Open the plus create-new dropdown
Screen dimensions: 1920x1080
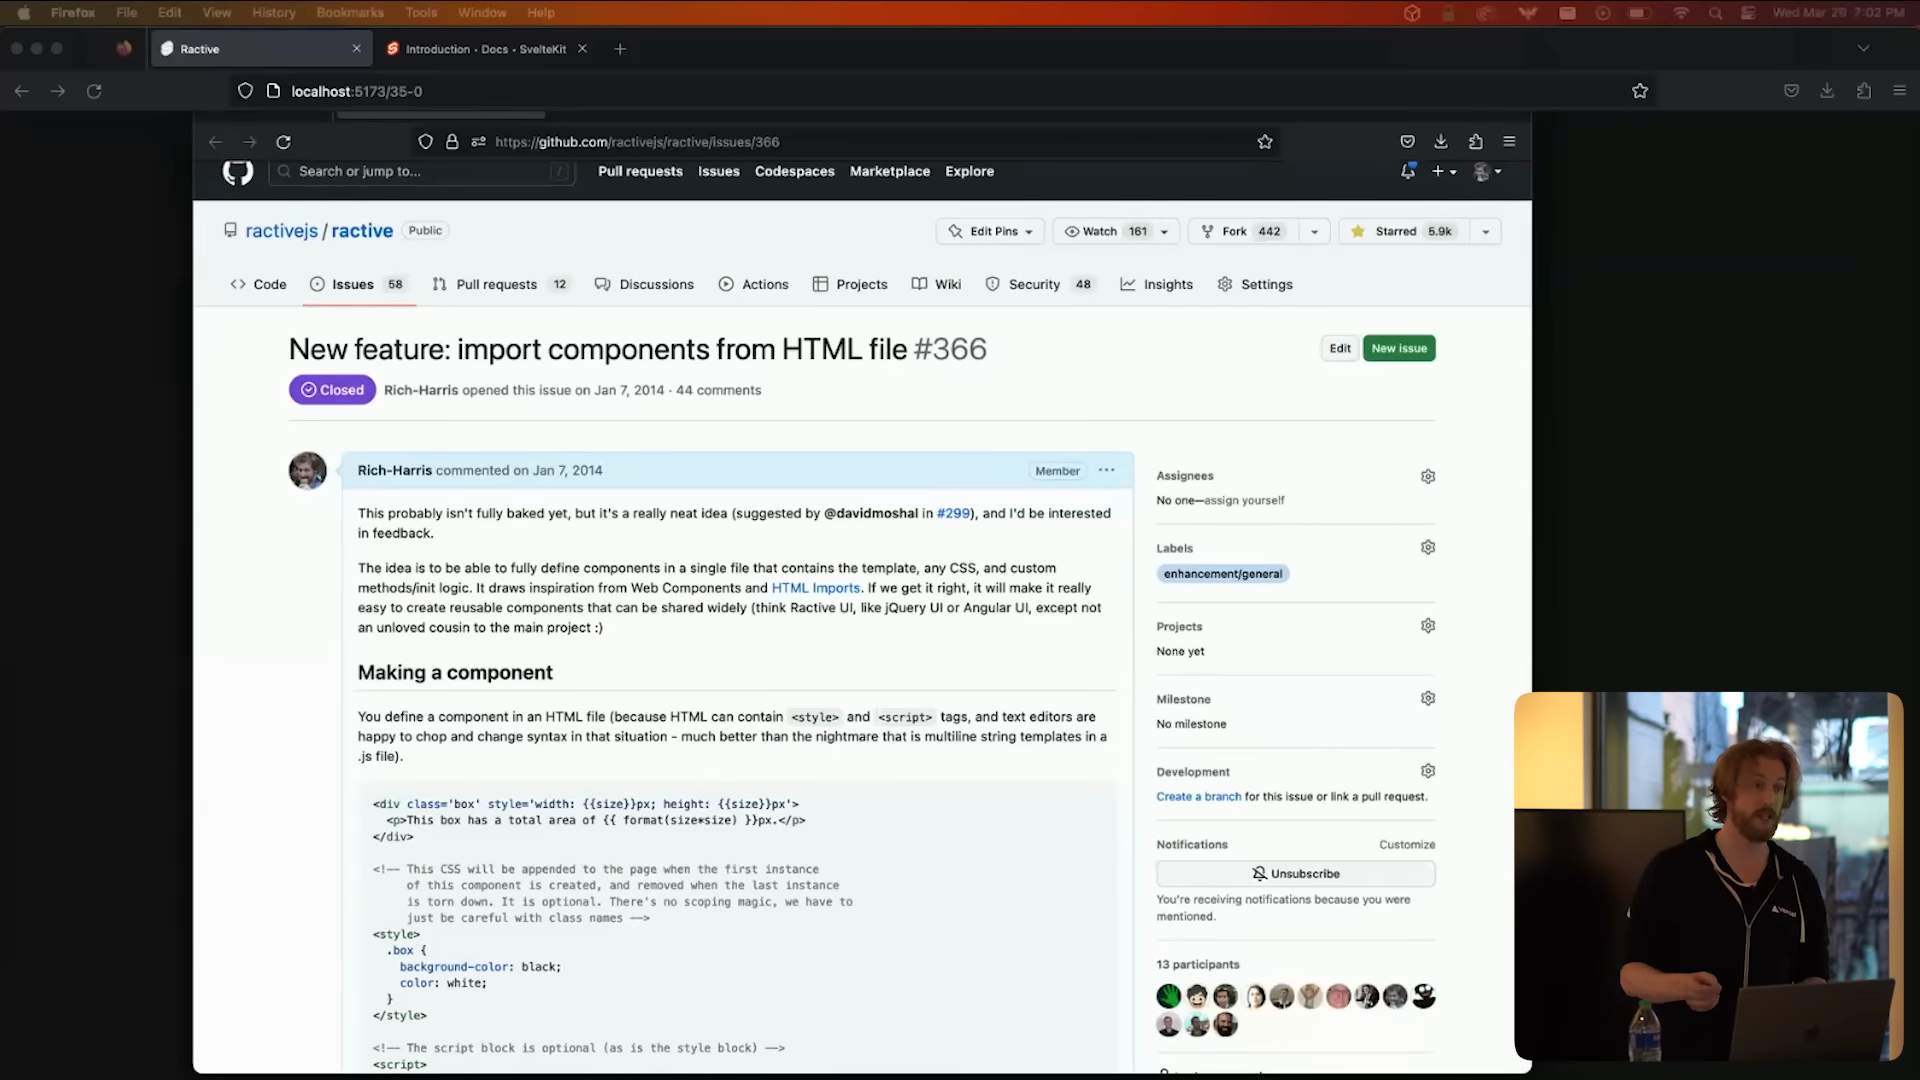click(1443, 171)
